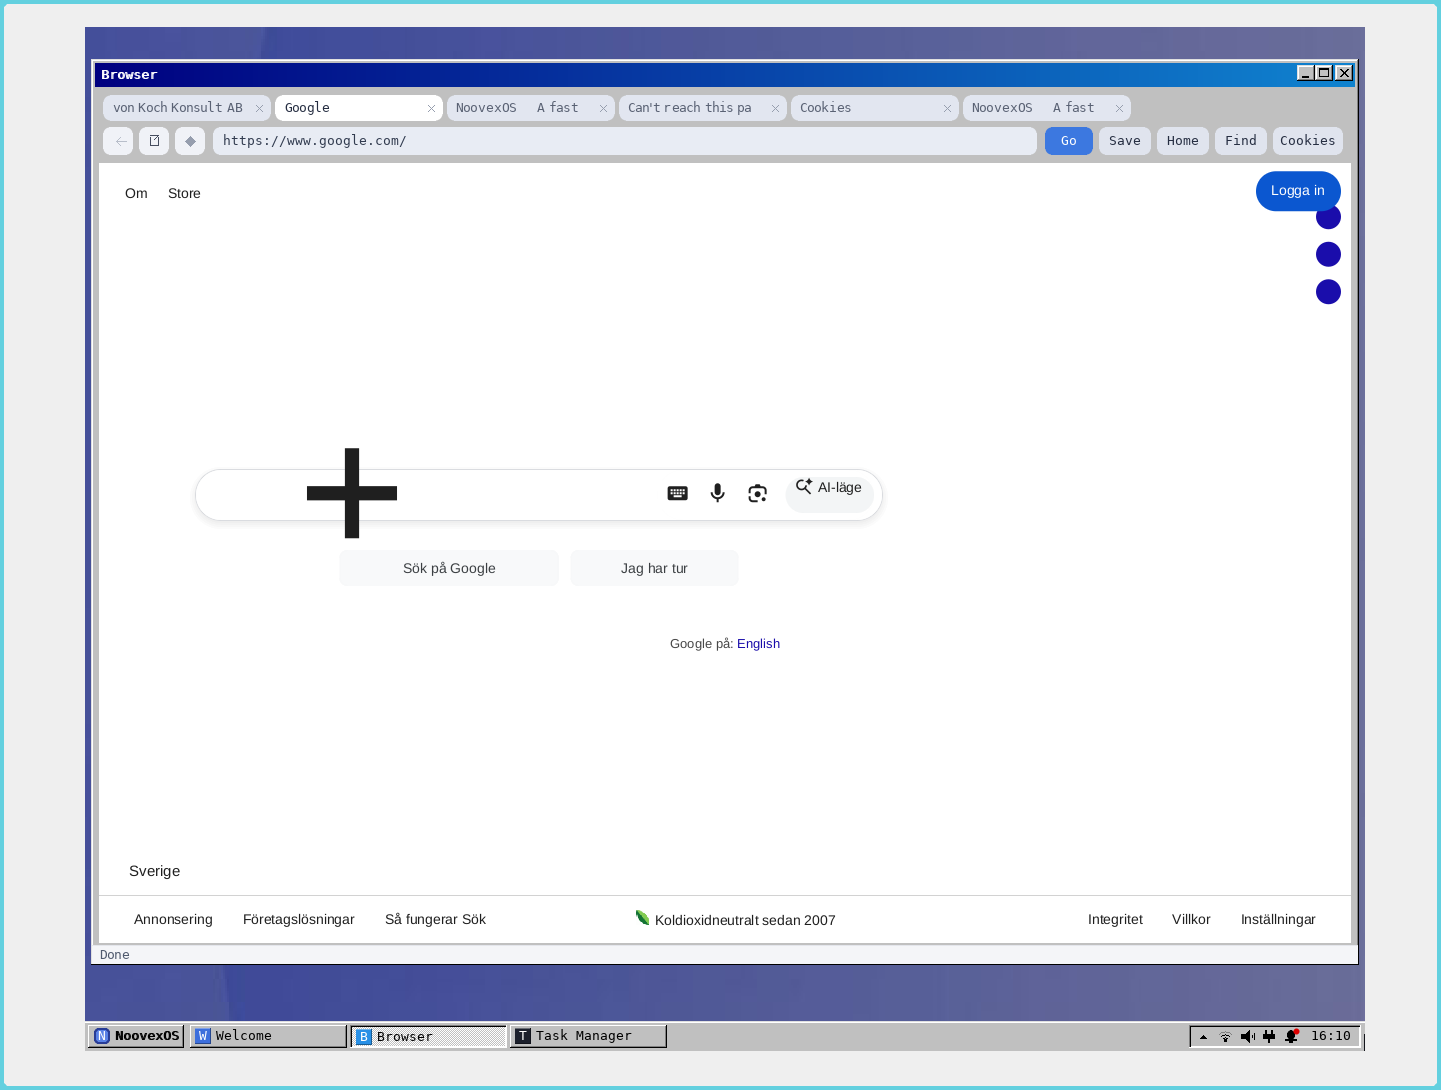Close the Cookies tab with its x
Viewport: 1441px width, 1090px height.
point(947,108)
